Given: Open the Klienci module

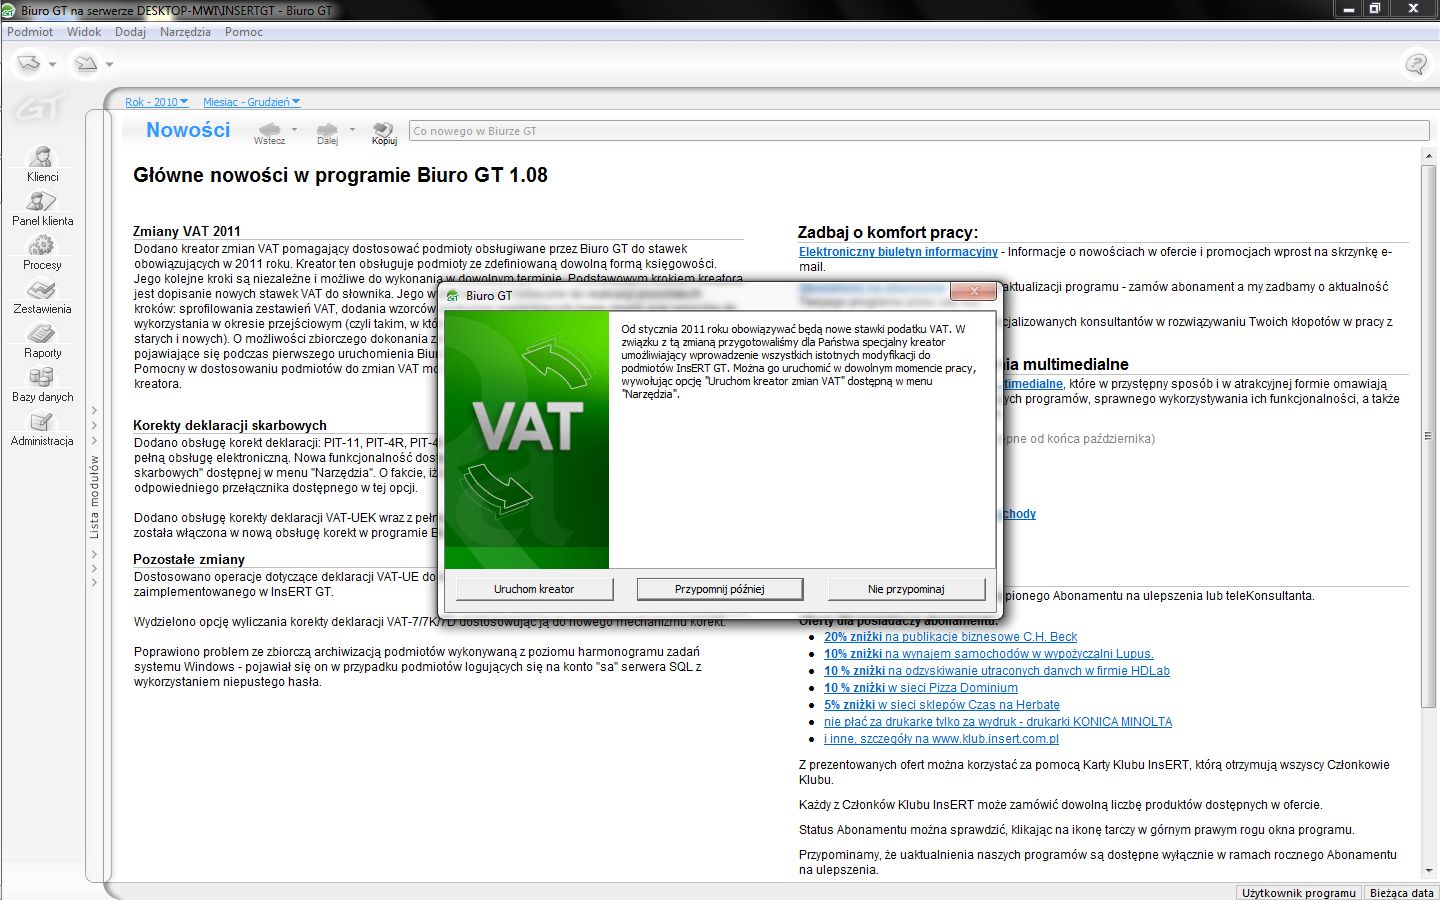Looking at the screenshot, I should 42,164.
